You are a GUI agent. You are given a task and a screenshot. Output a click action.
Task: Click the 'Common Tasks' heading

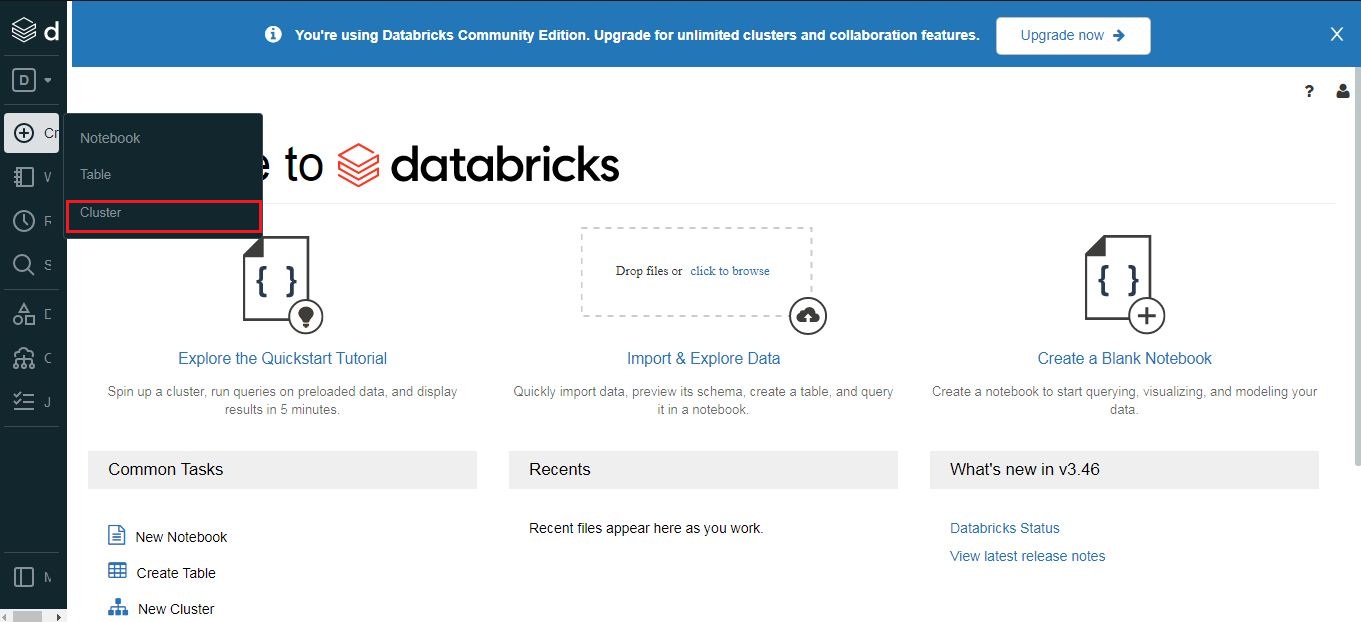pyautogui.click(x=166, y=469)
